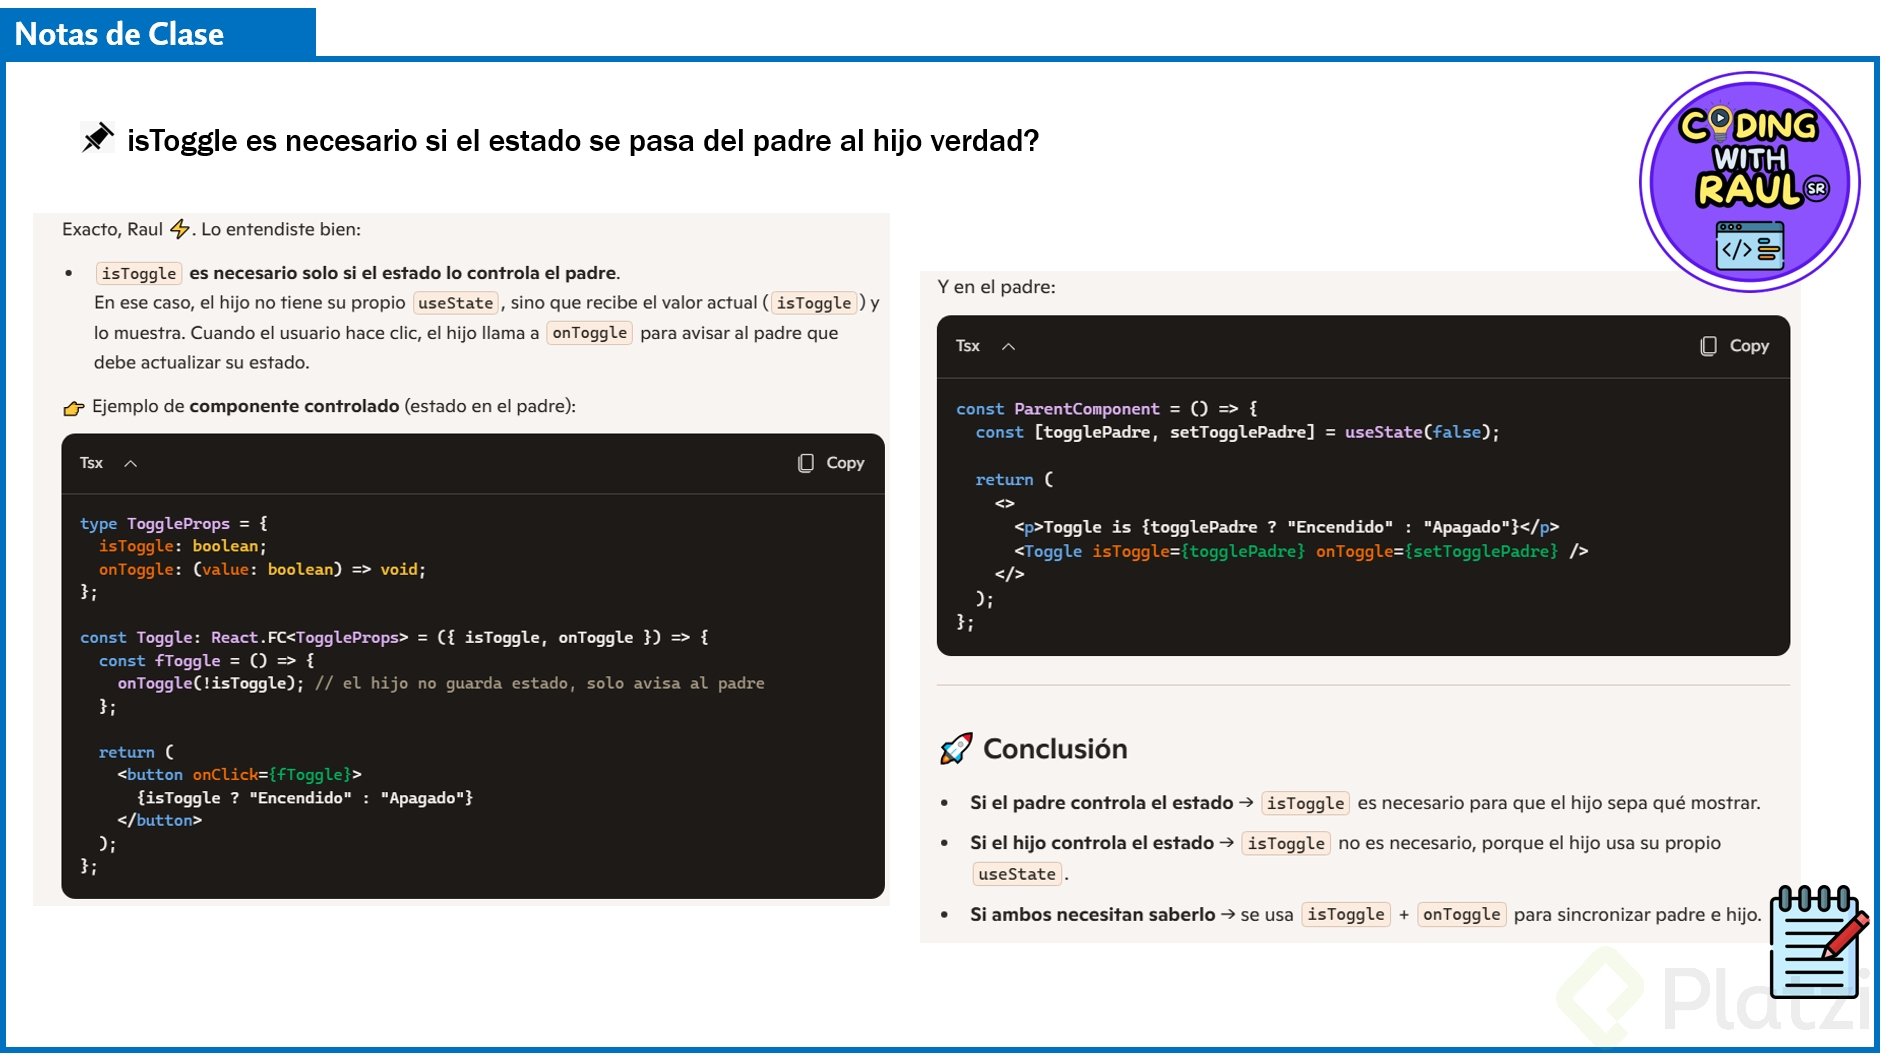This screenshot has width=1889, height=1061.
Task: Click the useState chip in the Conclusión list
Action: coord(1017,874)
